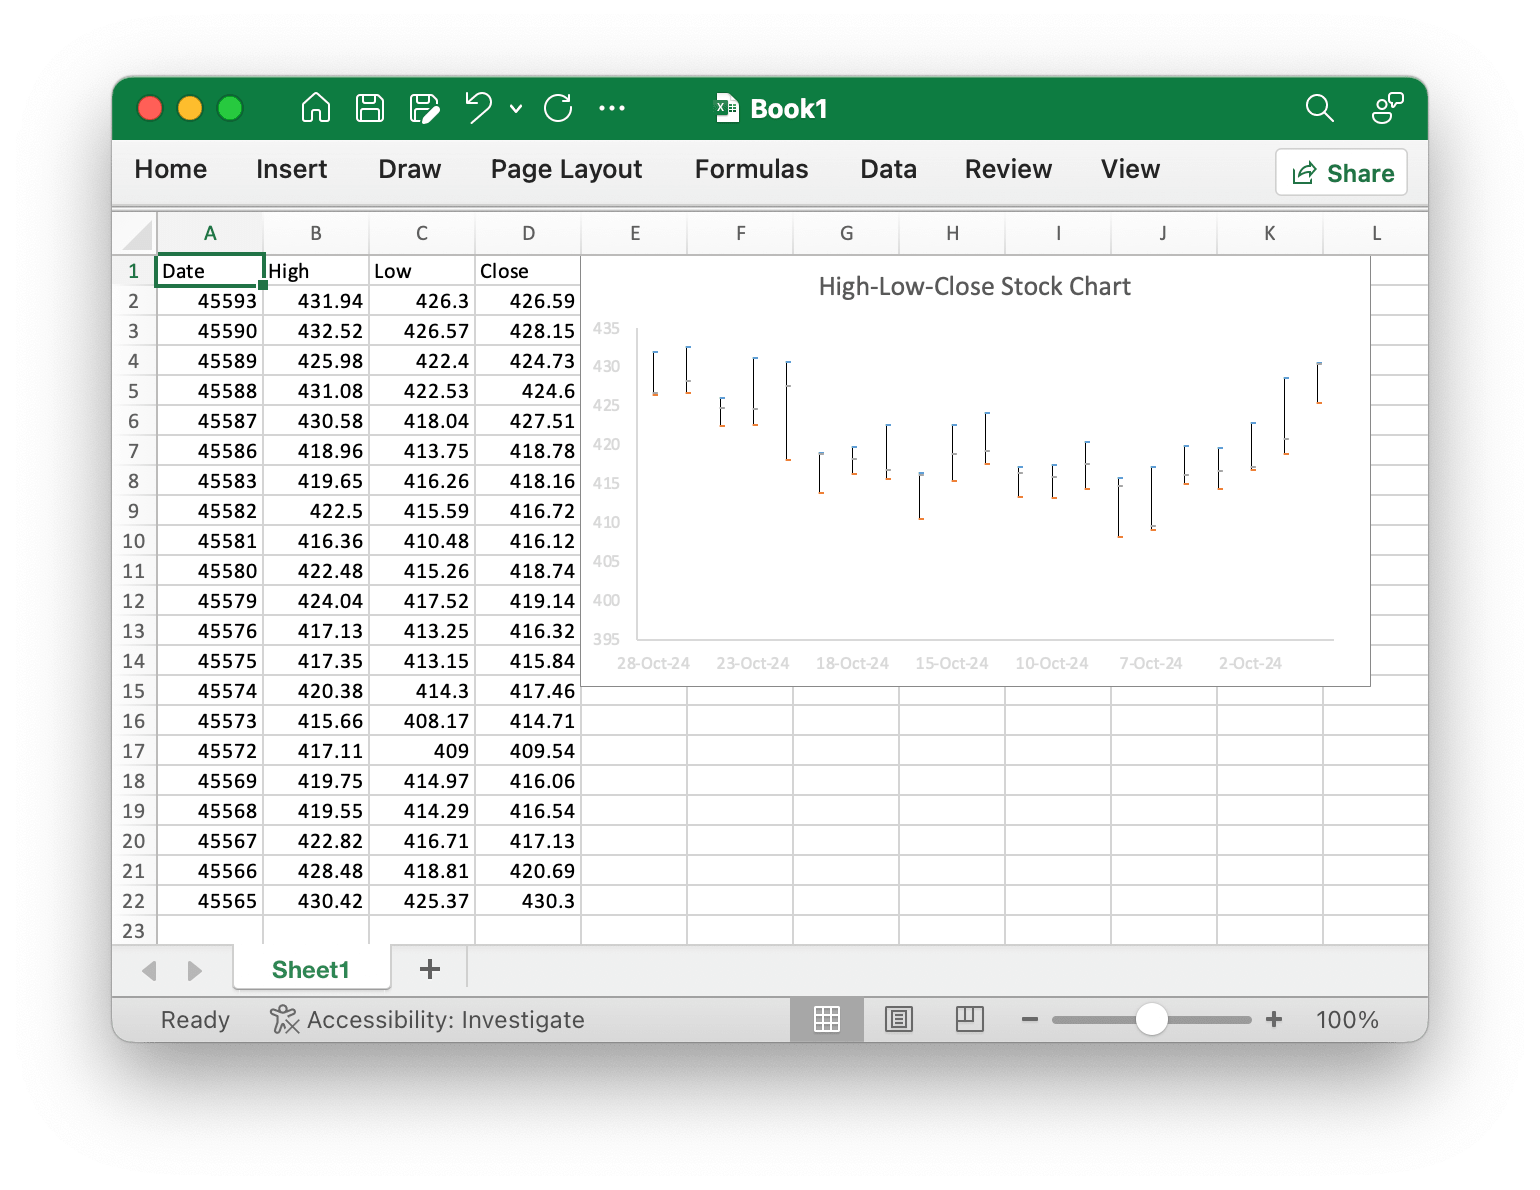Click Accessibility: Investigate status
This screenshot has height=1190, width=1540.
coord(445,1020)
